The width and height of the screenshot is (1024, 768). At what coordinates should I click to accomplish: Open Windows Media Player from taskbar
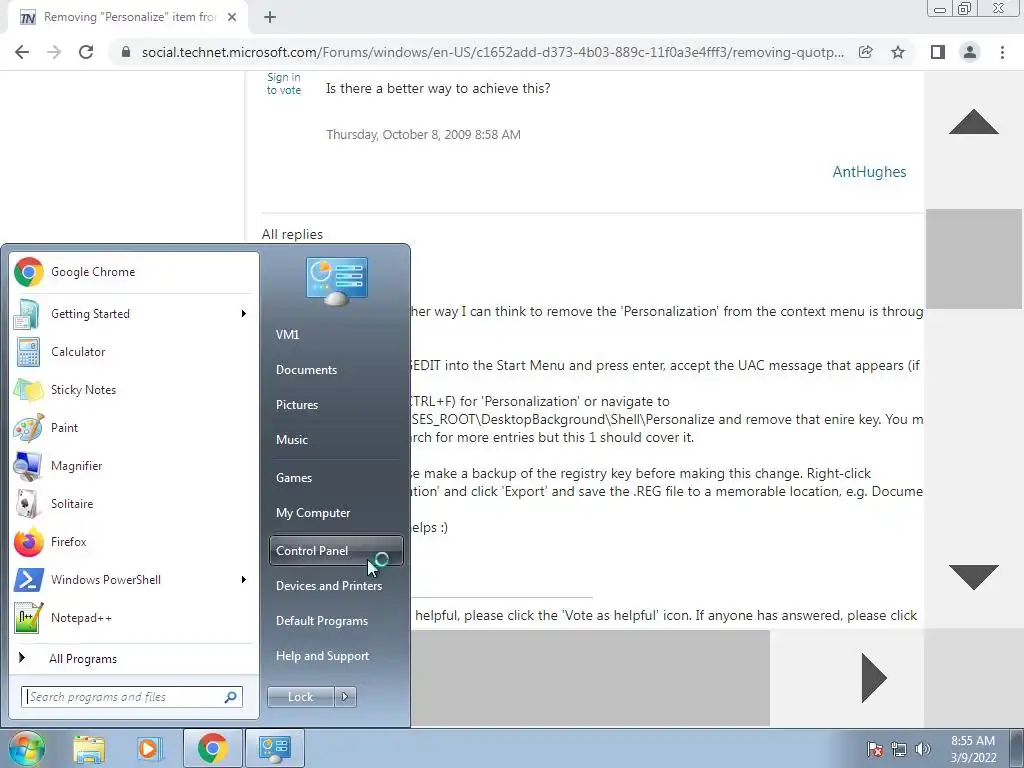(148, 748)
